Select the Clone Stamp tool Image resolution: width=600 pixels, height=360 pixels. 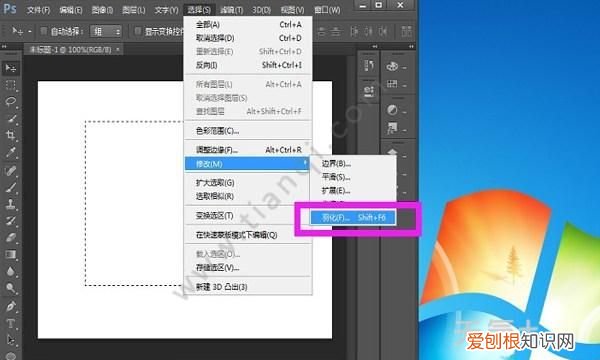pyautogui.click(x=11, y=204)
